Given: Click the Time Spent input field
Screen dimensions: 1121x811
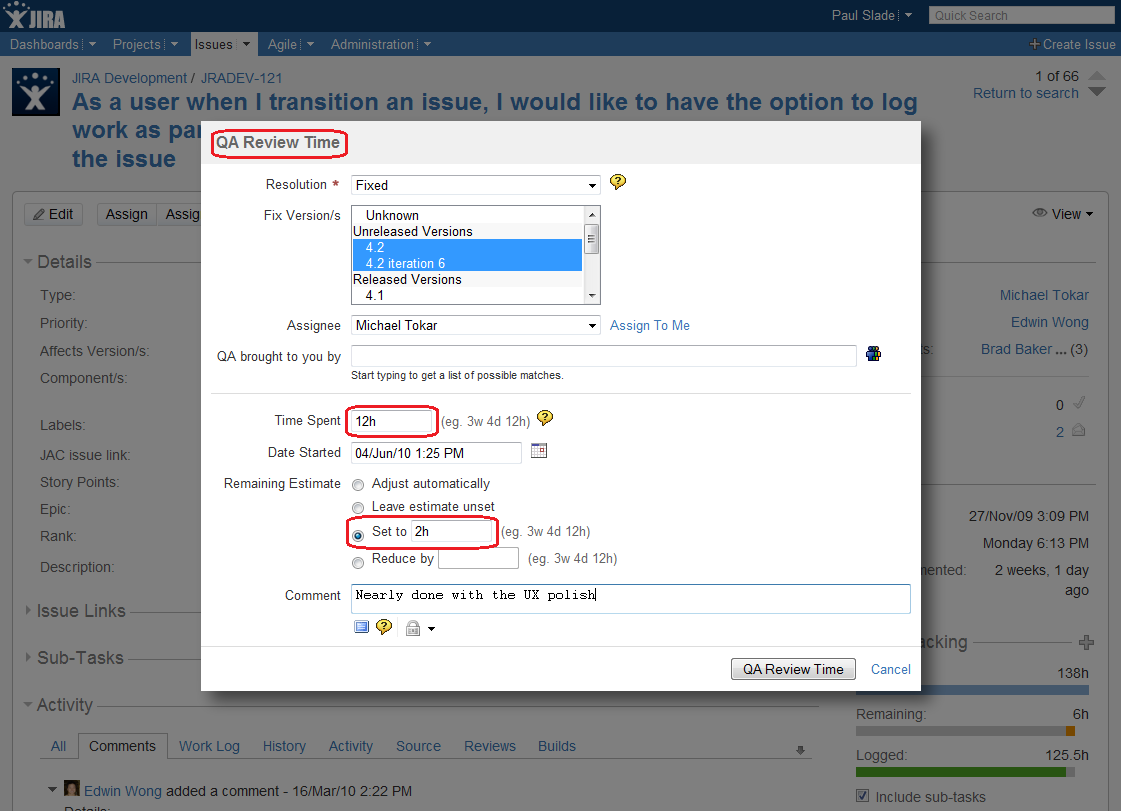Looking at the screenshot, I should click(392, 421).
